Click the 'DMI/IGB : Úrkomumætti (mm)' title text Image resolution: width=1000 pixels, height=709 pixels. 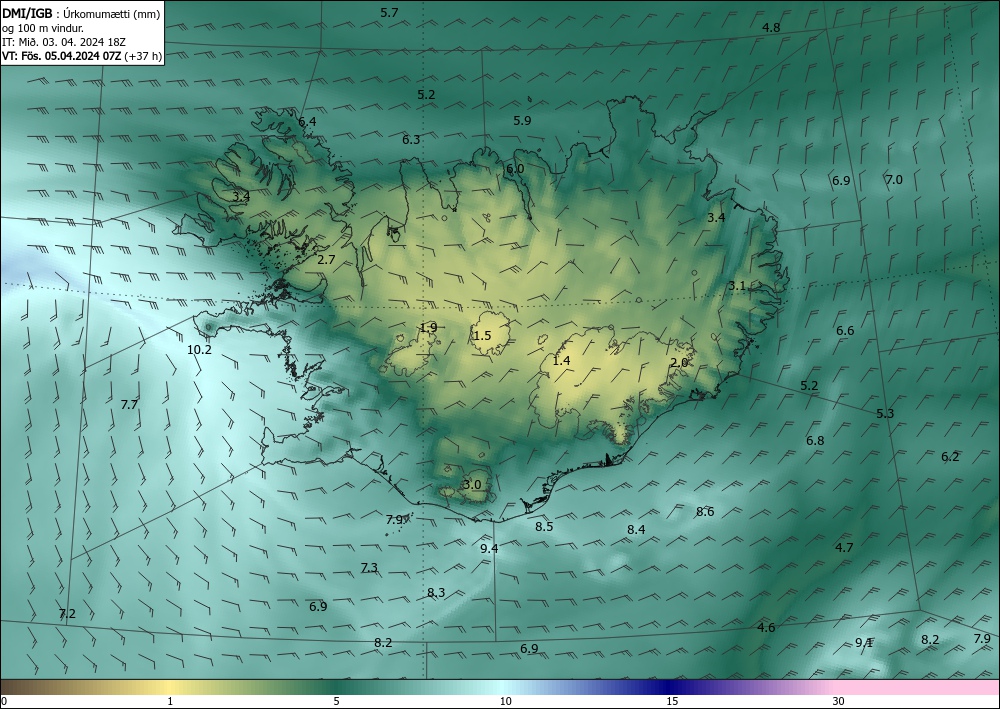pyautogui.click(x=81, y=13)
